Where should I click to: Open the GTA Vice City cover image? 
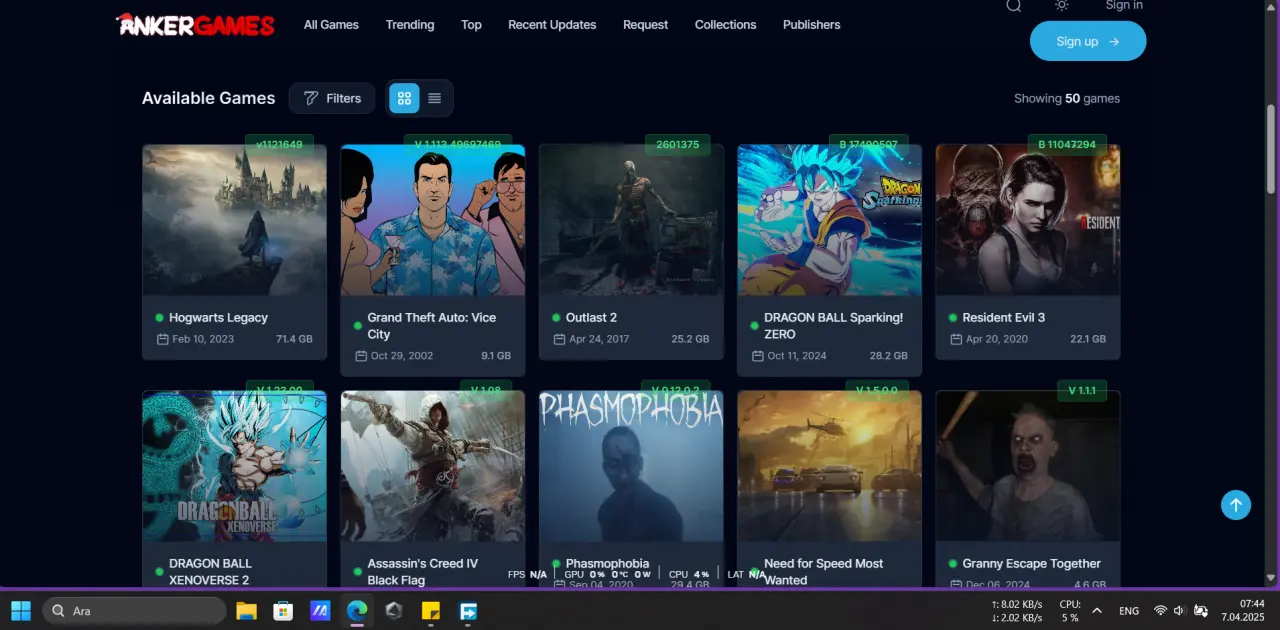point(432,220)
